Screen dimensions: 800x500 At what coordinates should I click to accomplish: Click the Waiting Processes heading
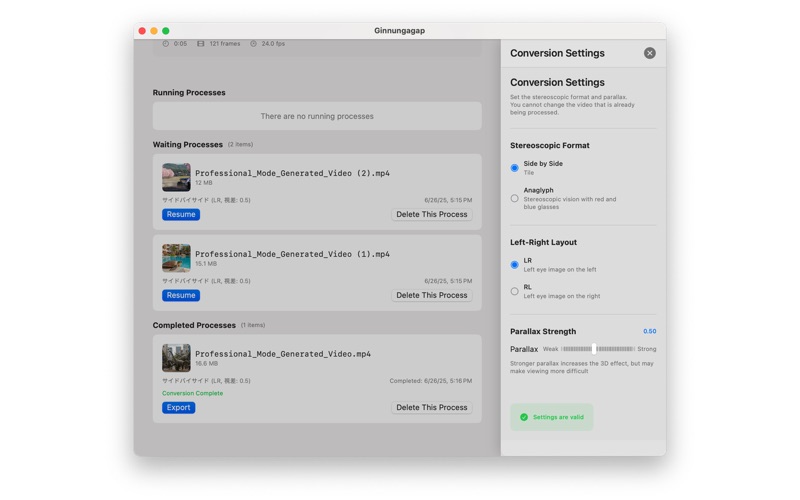pos(188,145)
